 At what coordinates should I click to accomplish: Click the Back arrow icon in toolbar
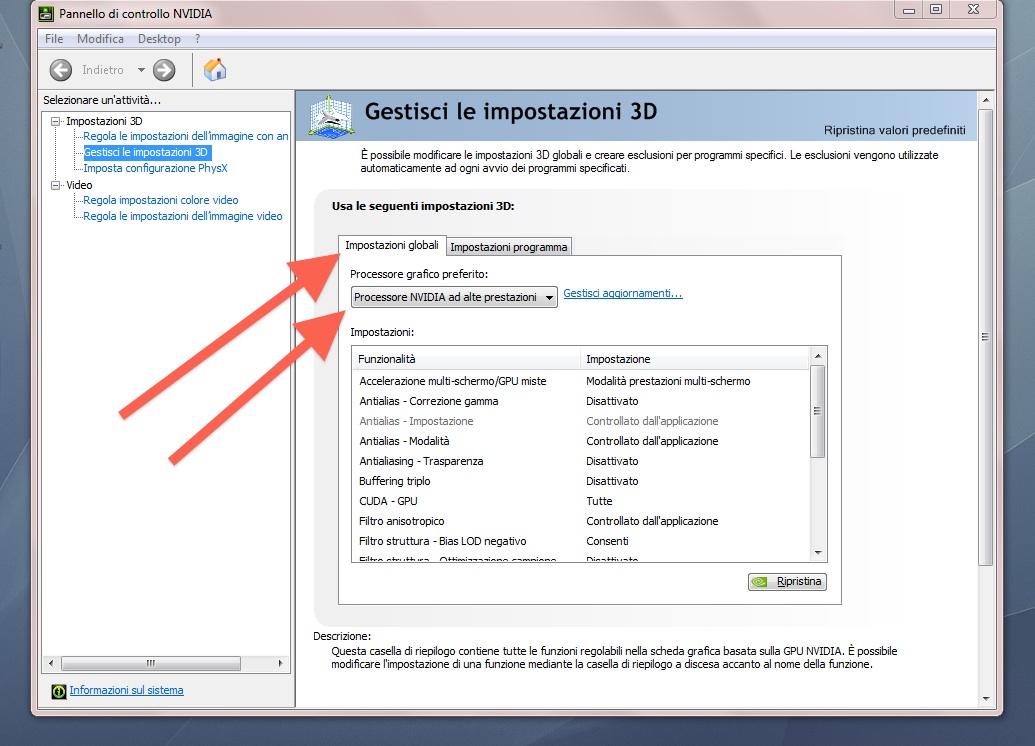[x=61, y=70]
